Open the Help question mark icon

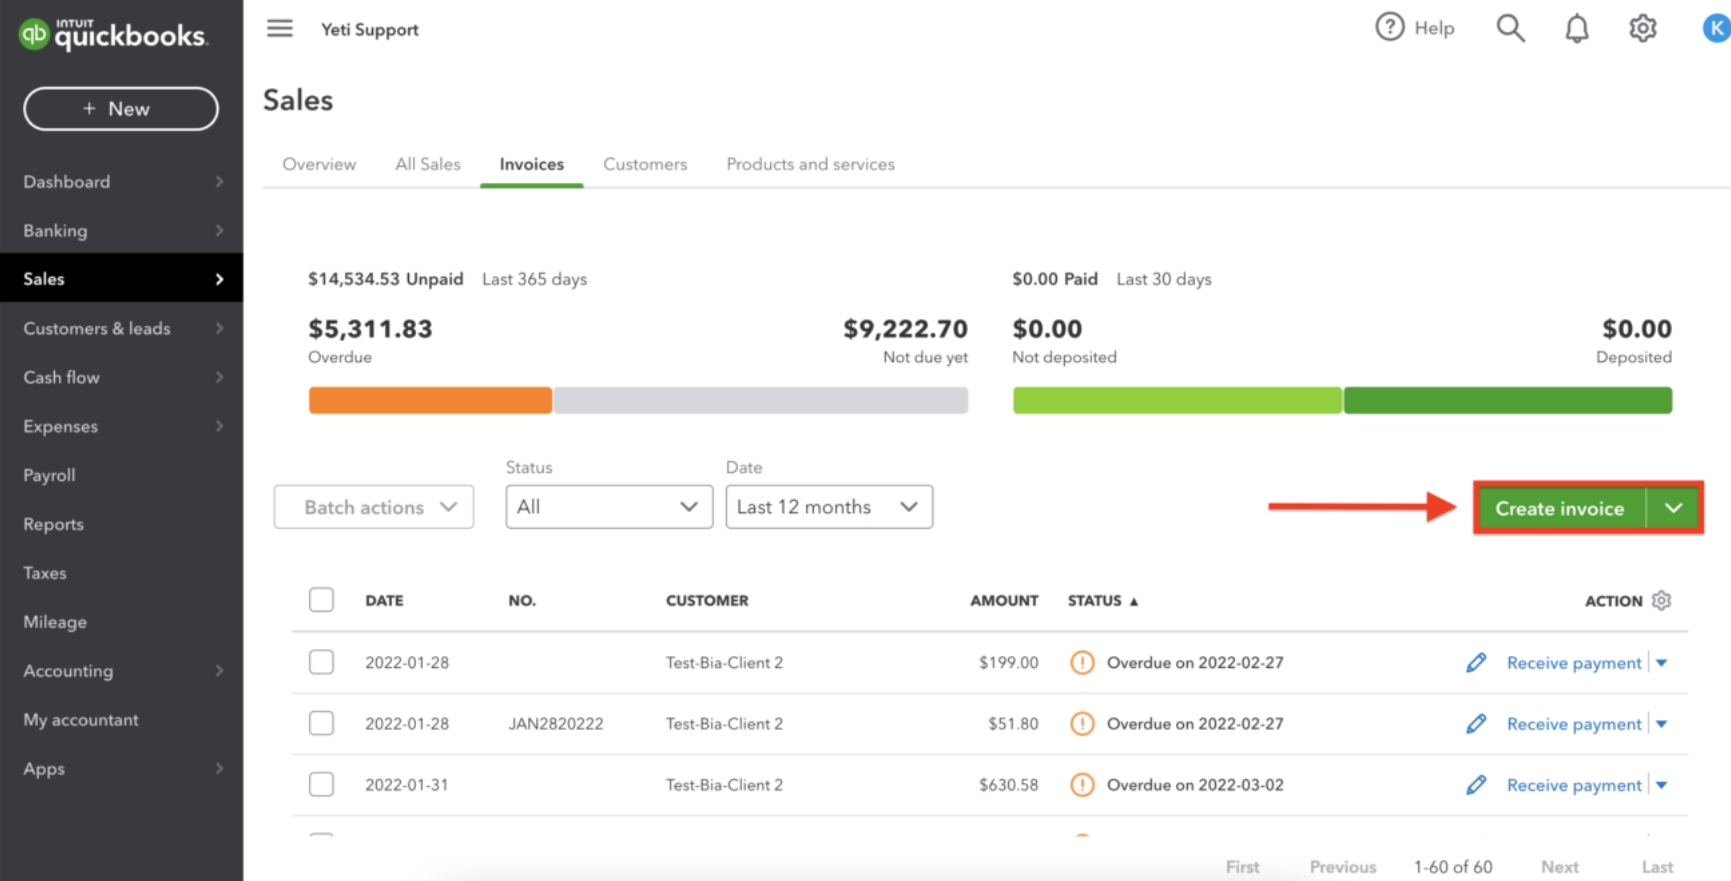coord(1389,27)
